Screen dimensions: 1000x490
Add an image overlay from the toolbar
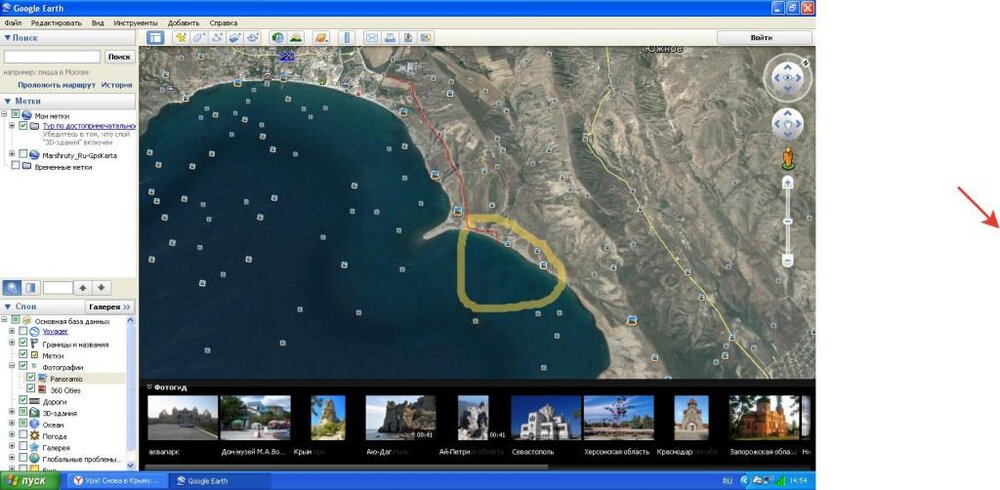(235, 38)
